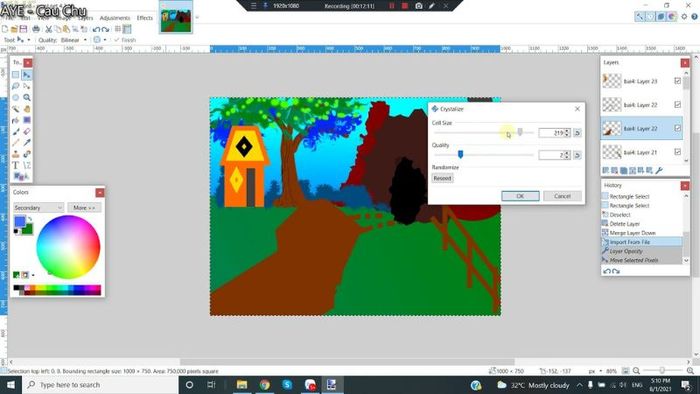Toggle the History window button
This screenshot has width=700, height=394.
pos(650,17)
